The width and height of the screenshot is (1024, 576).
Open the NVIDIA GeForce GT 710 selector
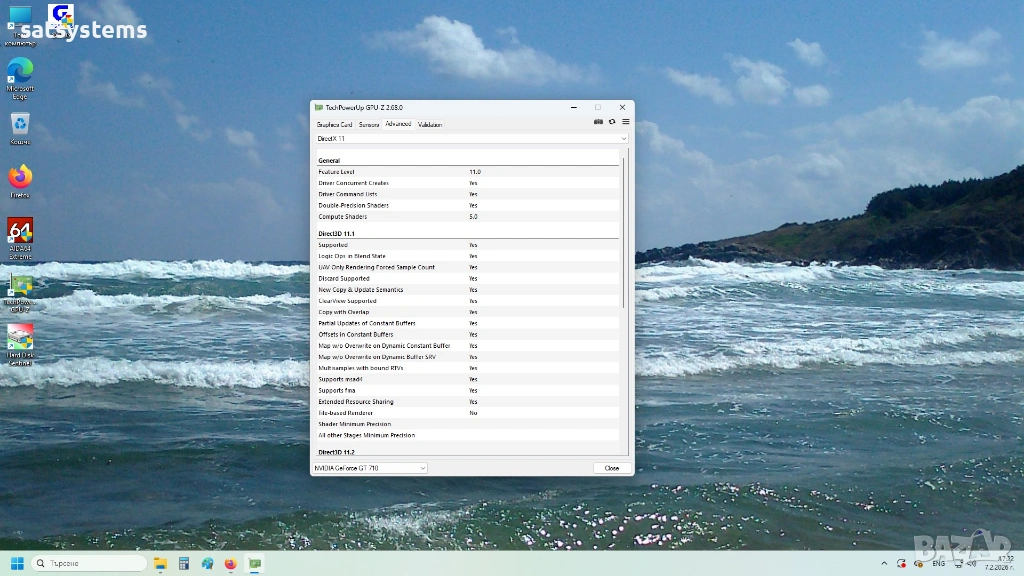click(370, 468)
